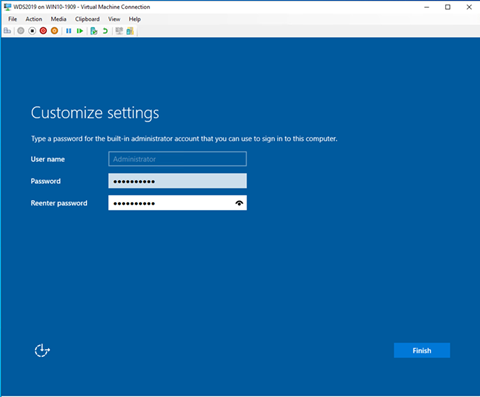Click the 'Reenter password' label
480x397 pixels.
coord(59,203)
